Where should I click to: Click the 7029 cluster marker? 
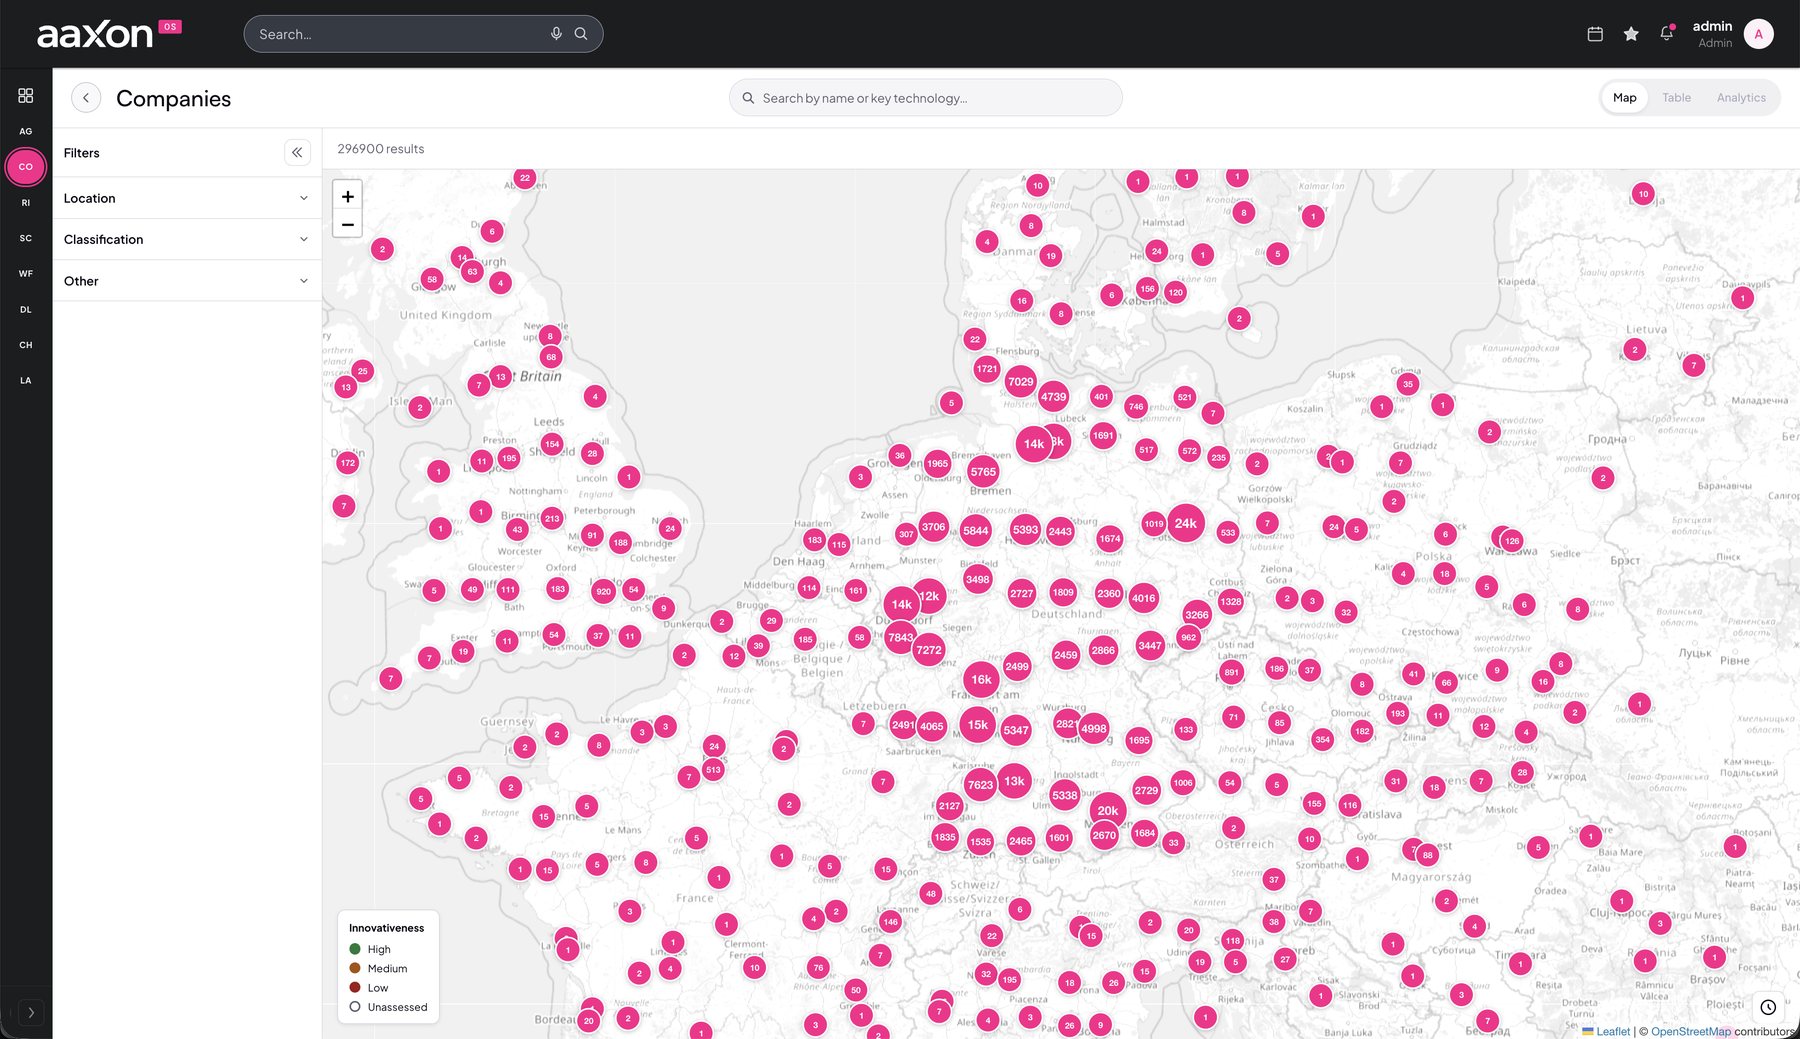[x=1021, y=382]
